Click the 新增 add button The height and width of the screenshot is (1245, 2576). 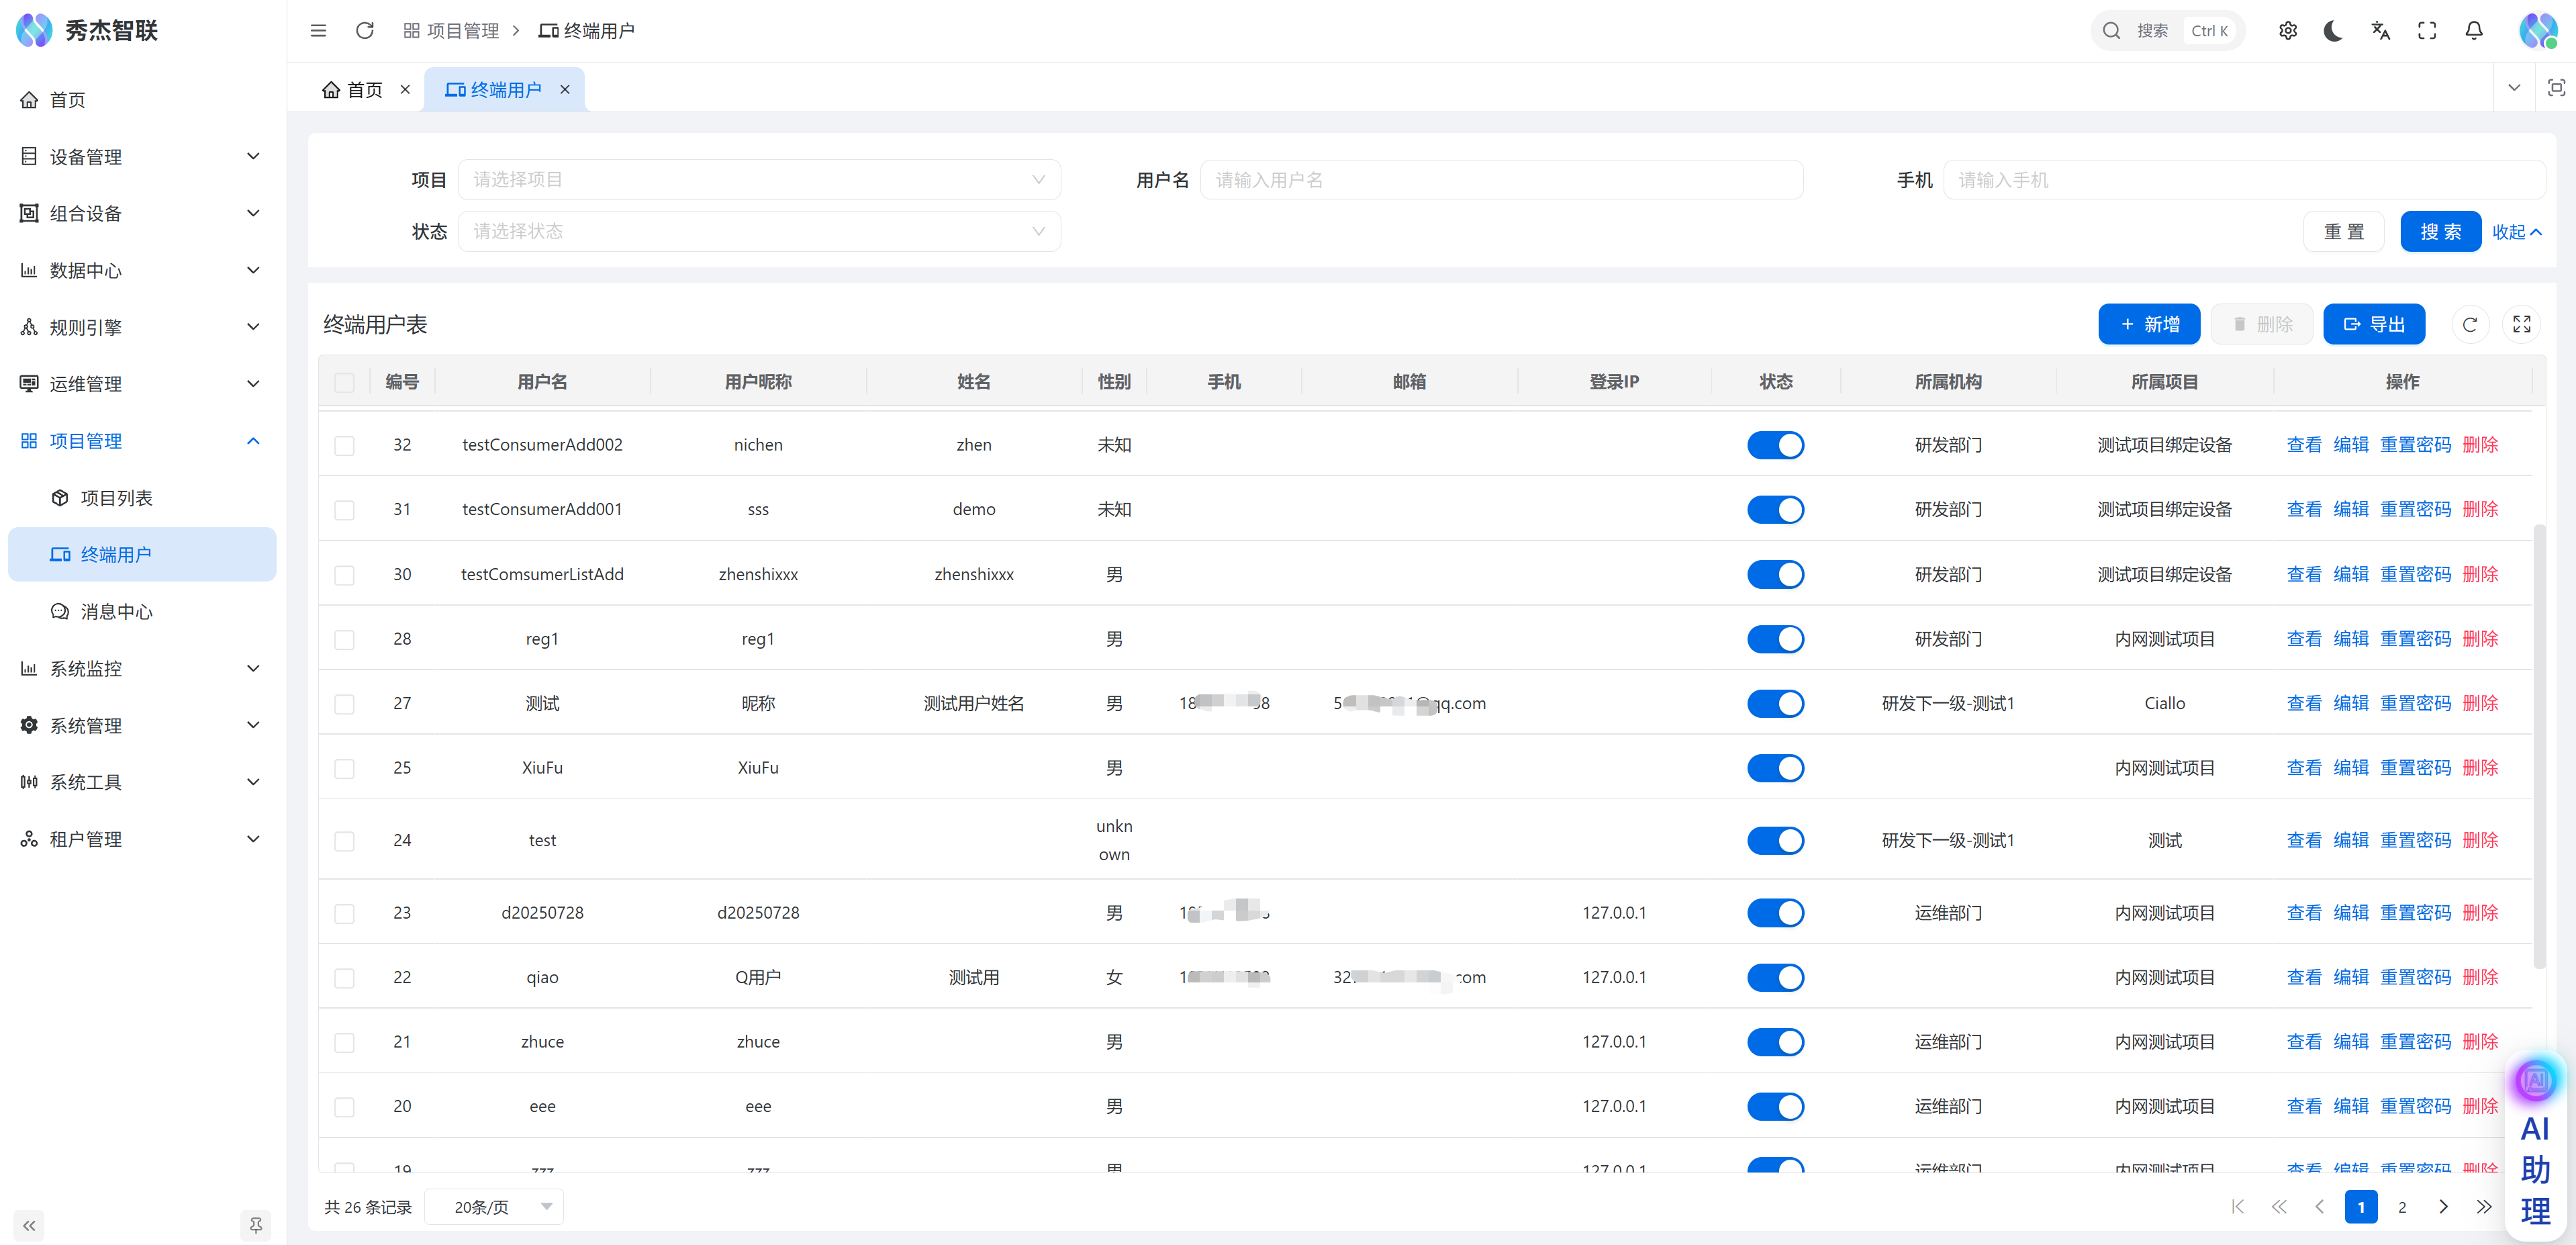(2148, 324)
